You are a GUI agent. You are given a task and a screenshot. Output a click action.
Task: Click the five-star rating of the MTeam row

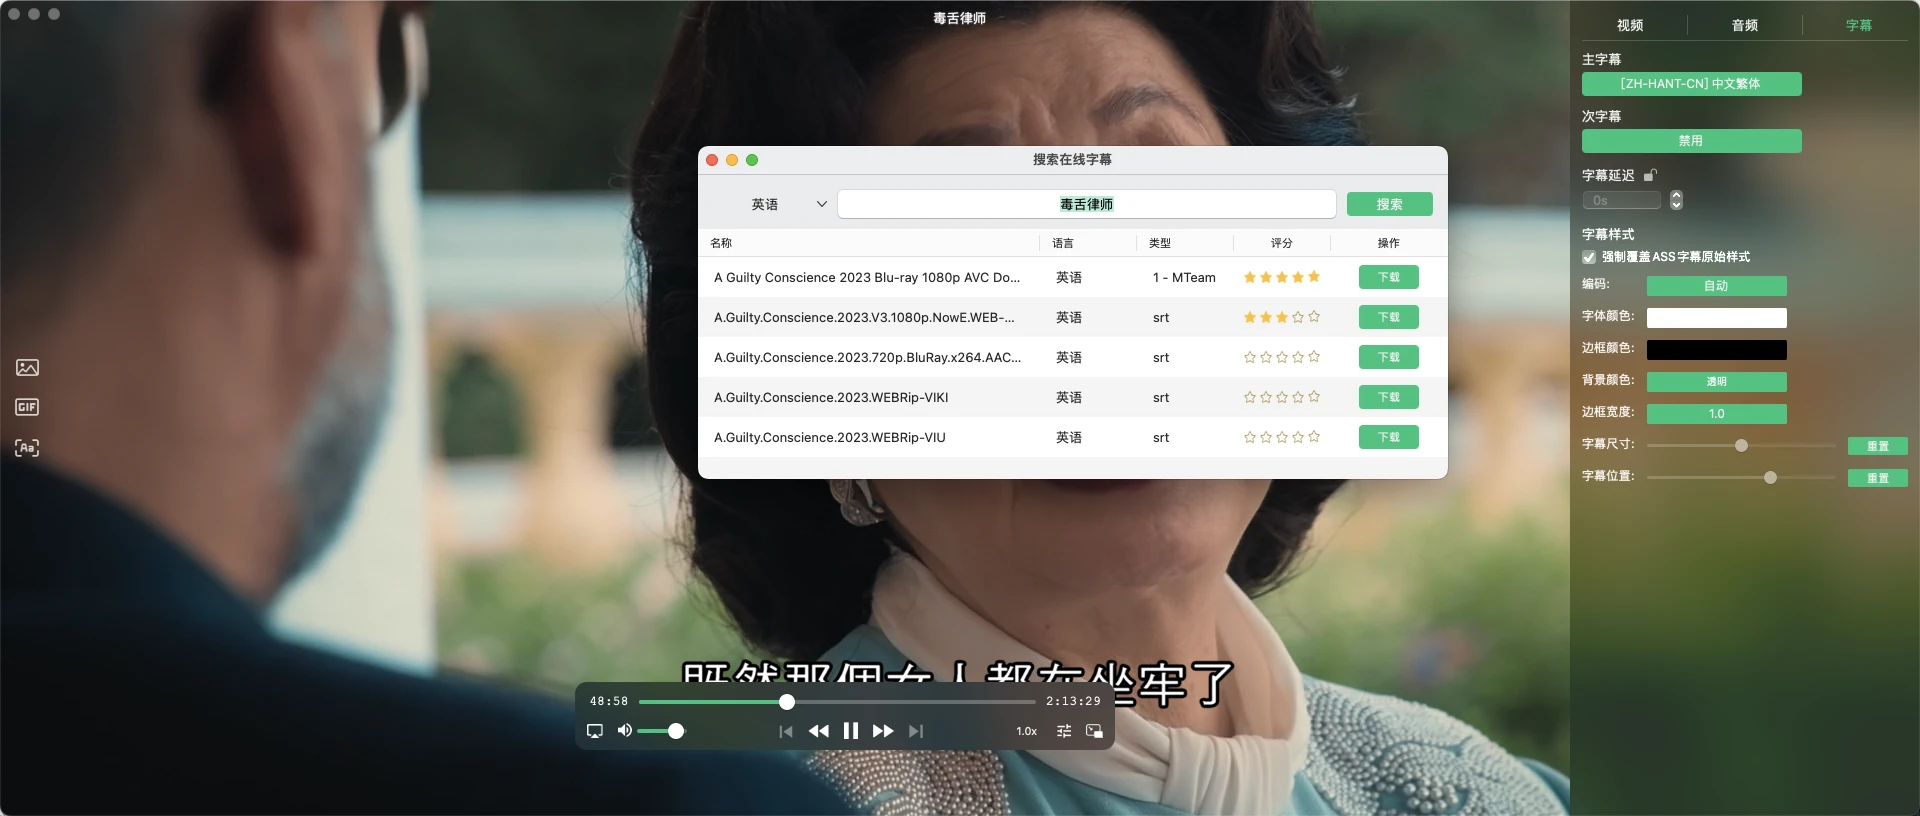(1282, 277)
